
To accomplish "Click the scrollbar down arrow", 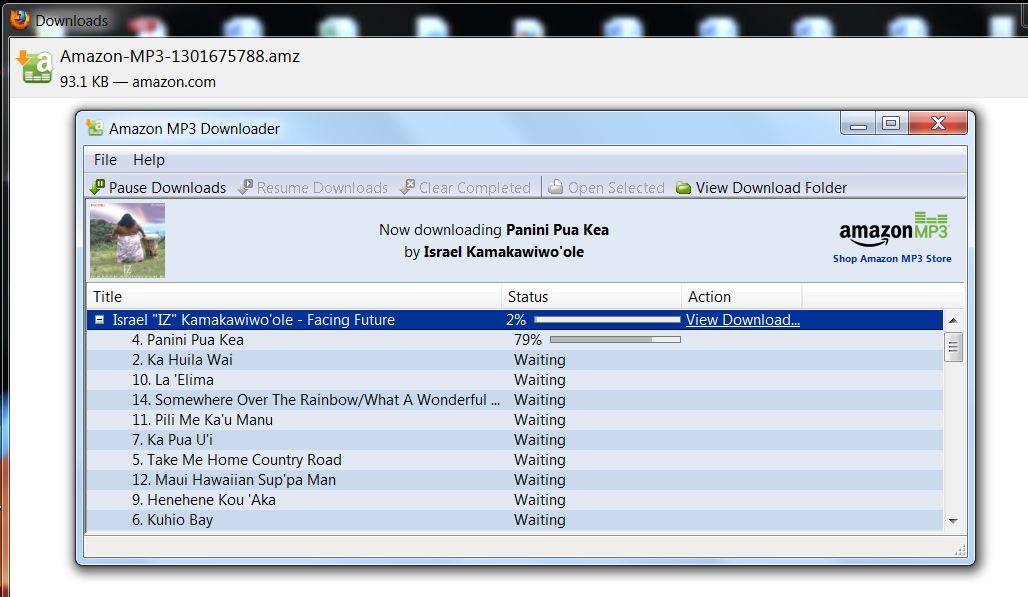I will (x=953, y=520).
